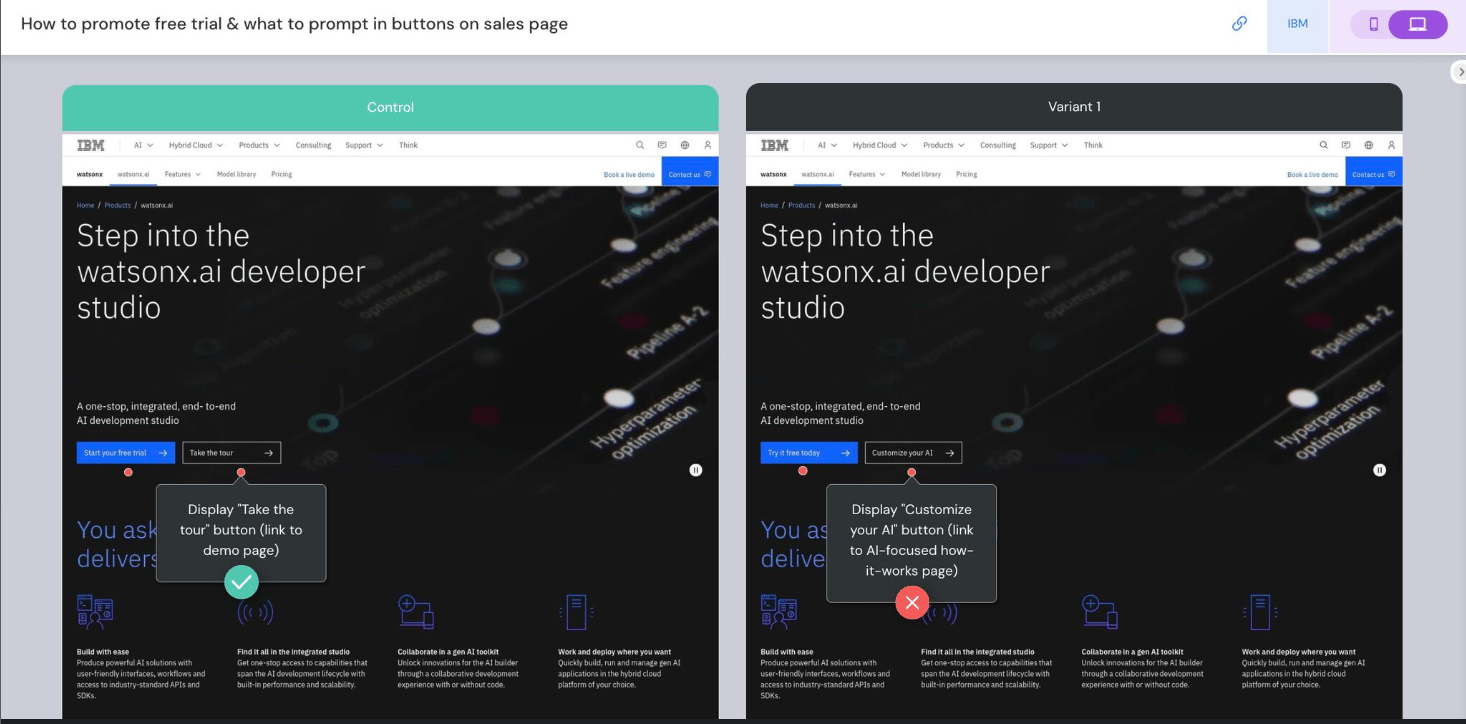This screenshot has height=724, width=1466.
Task: Open the Hybrid Cloud dropdown in Control
Action: (x=195, y=145)
